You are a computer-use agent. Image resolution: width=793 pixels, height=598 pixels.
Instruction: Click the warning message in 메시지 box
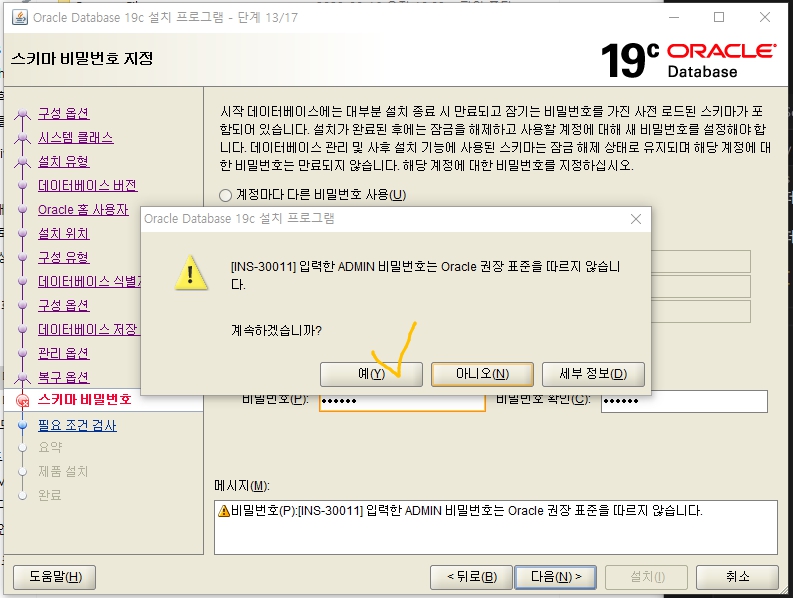[x=466, y=510]
